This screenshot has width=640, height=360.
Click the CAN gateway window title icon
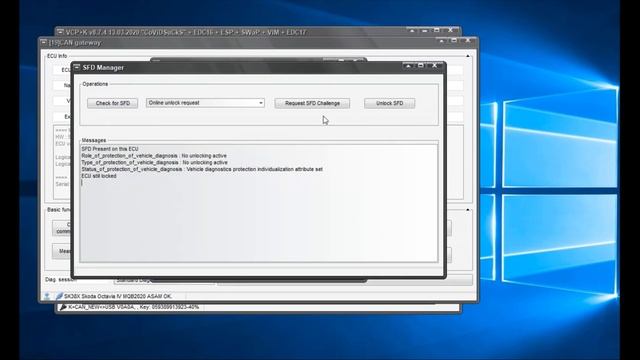44,42
